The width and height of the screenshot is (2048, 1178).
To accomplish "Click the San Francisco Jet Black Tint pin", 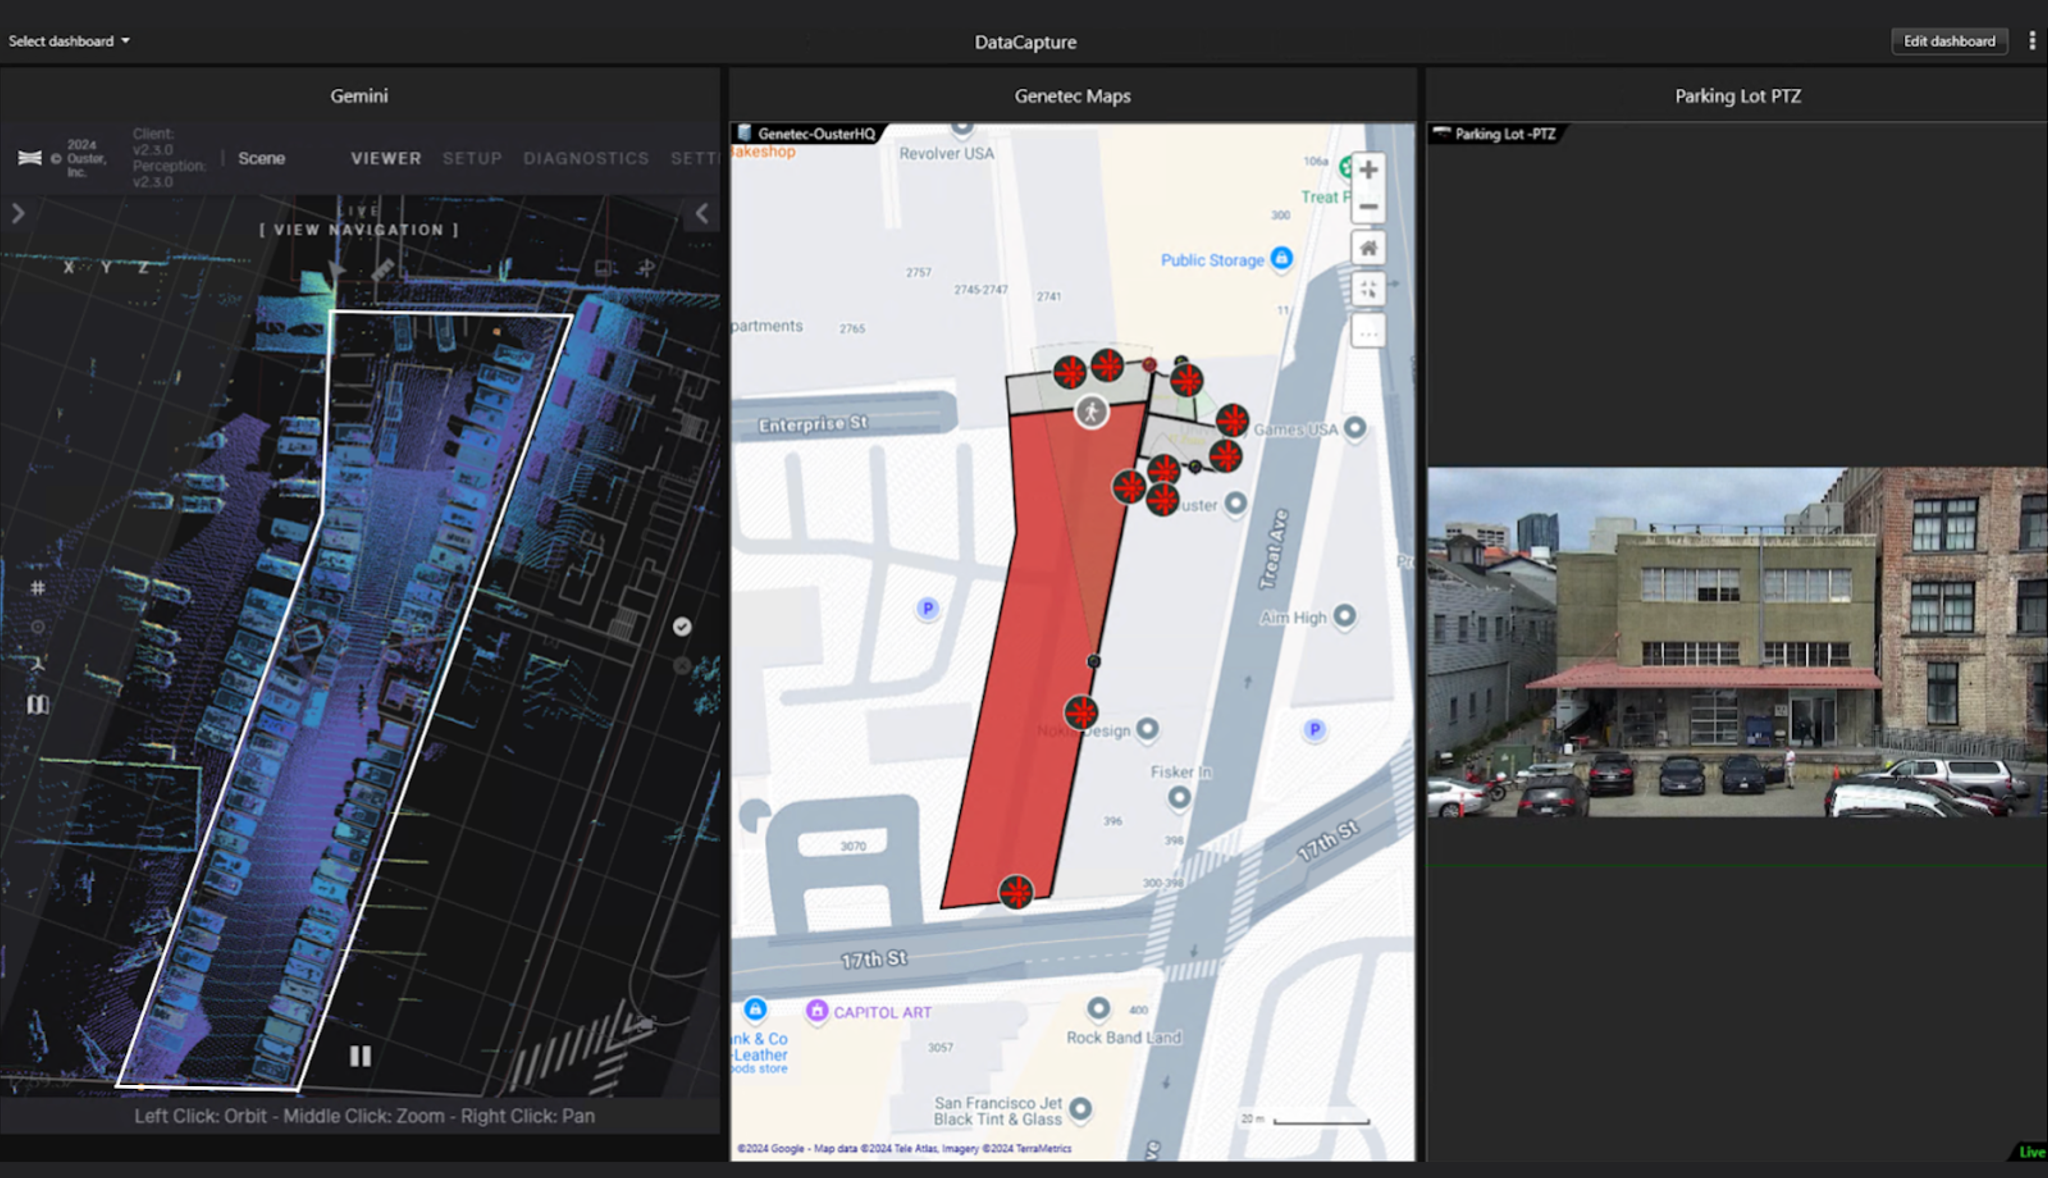I will tap(1080, 1108).
